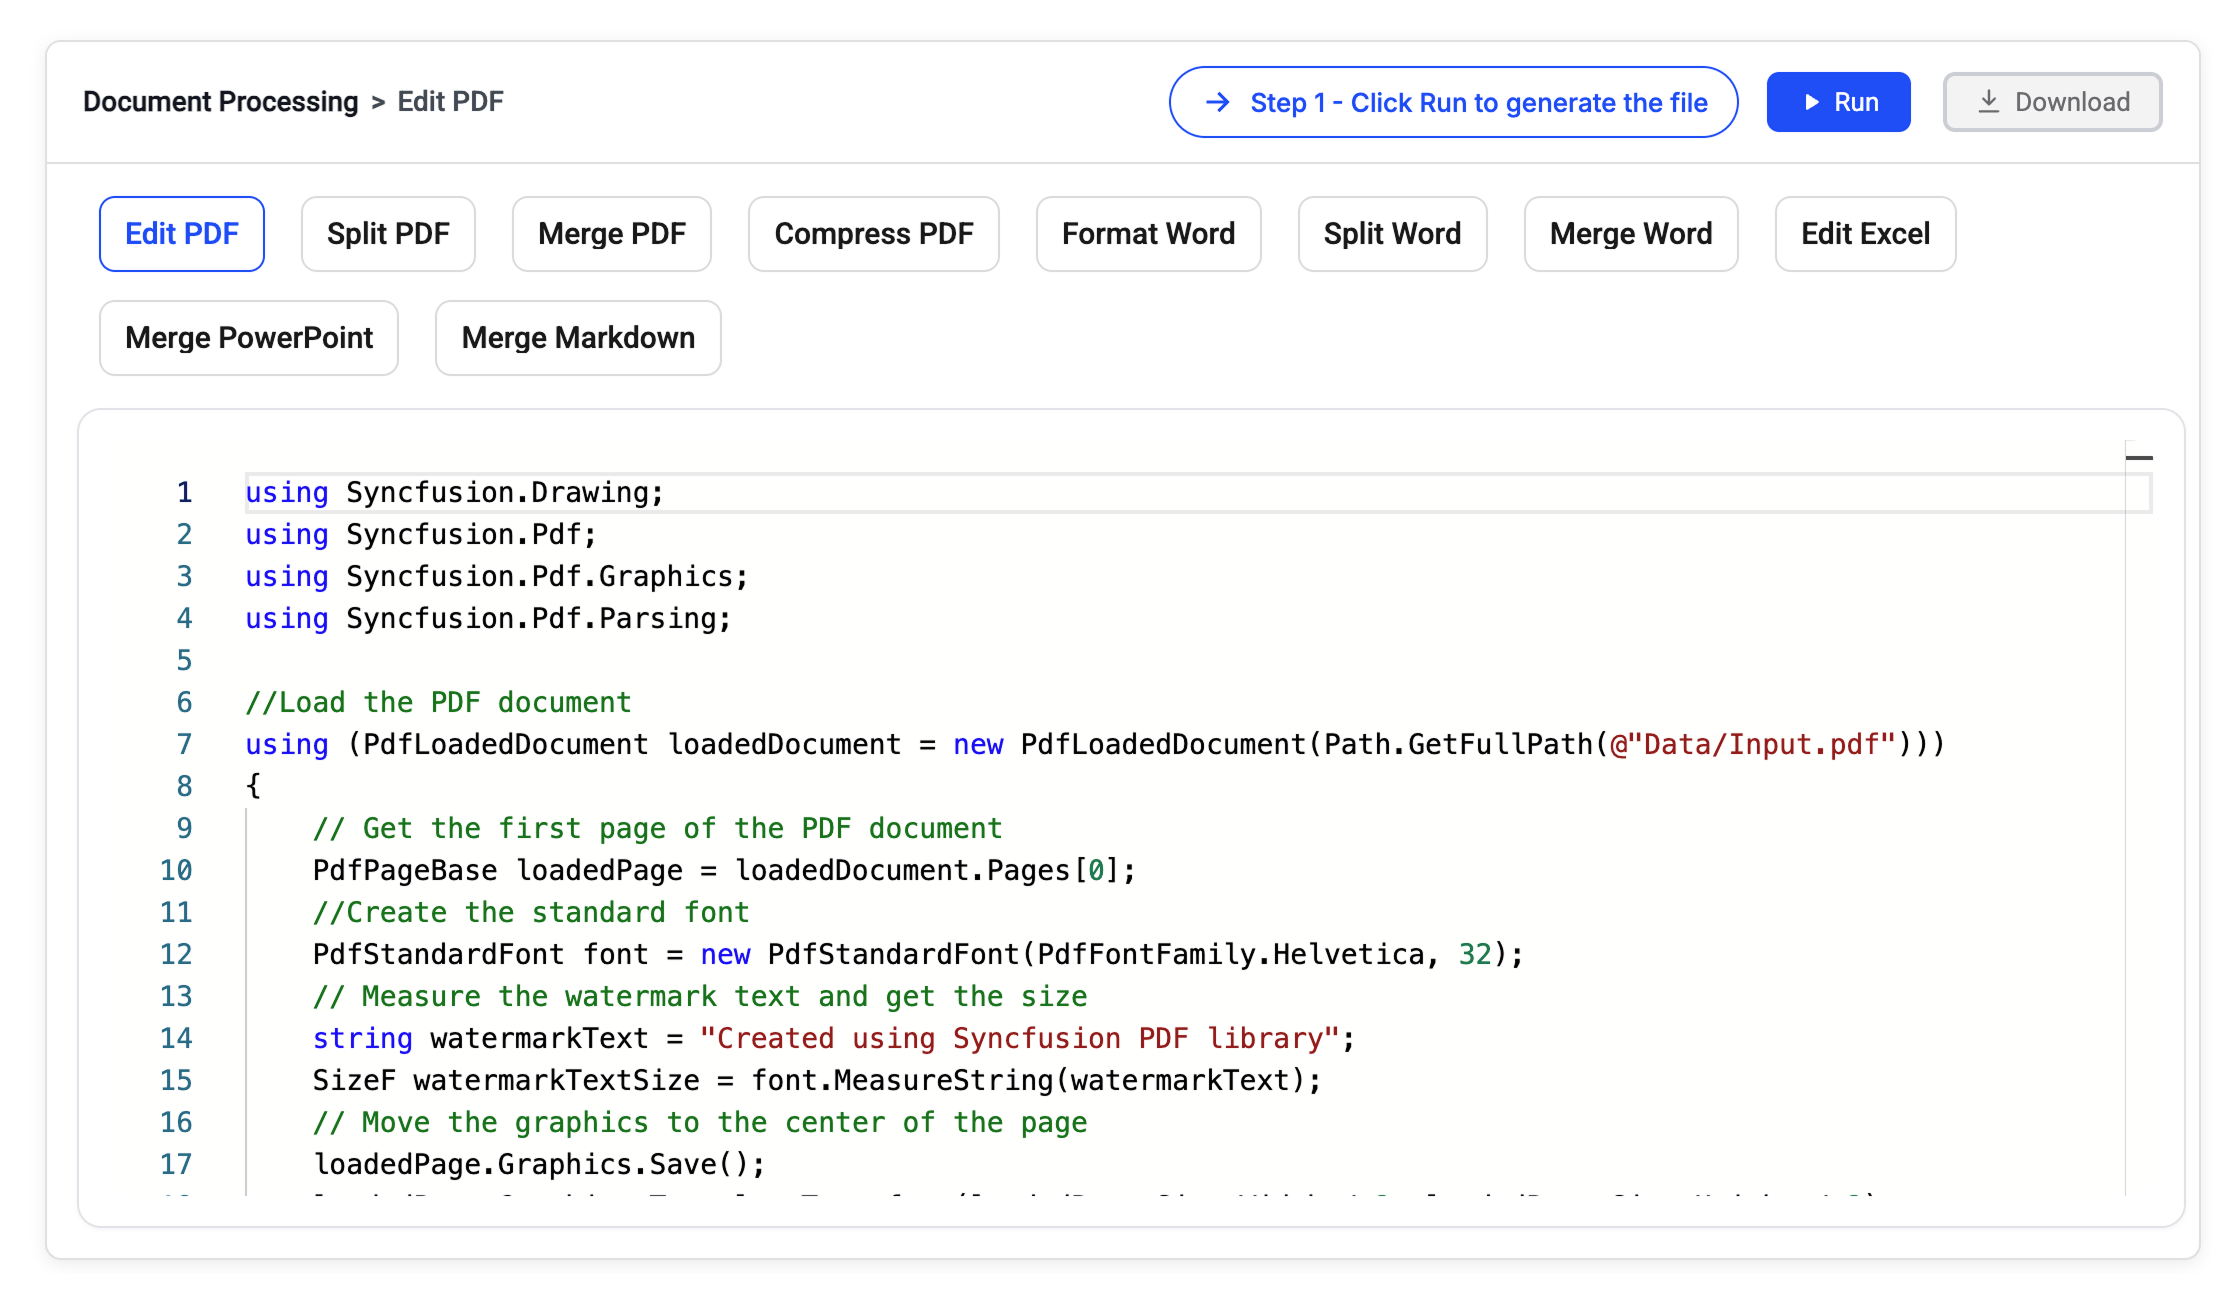Image resolution: width=2236 pixels, height=1300 pixels.
Task: Click line number 12 in gutter
Action: 176,954
